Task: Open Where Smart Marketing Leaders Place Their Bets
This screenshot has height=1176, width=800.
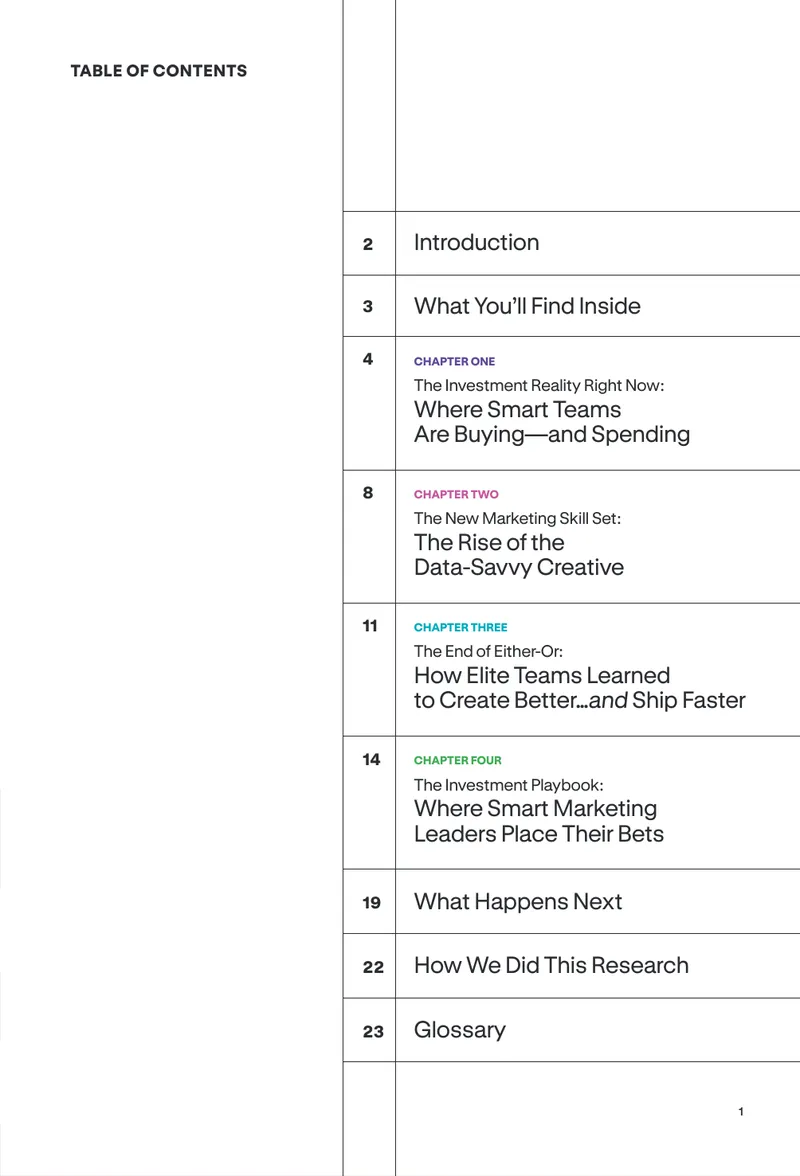Action: (x=538, y=821)
